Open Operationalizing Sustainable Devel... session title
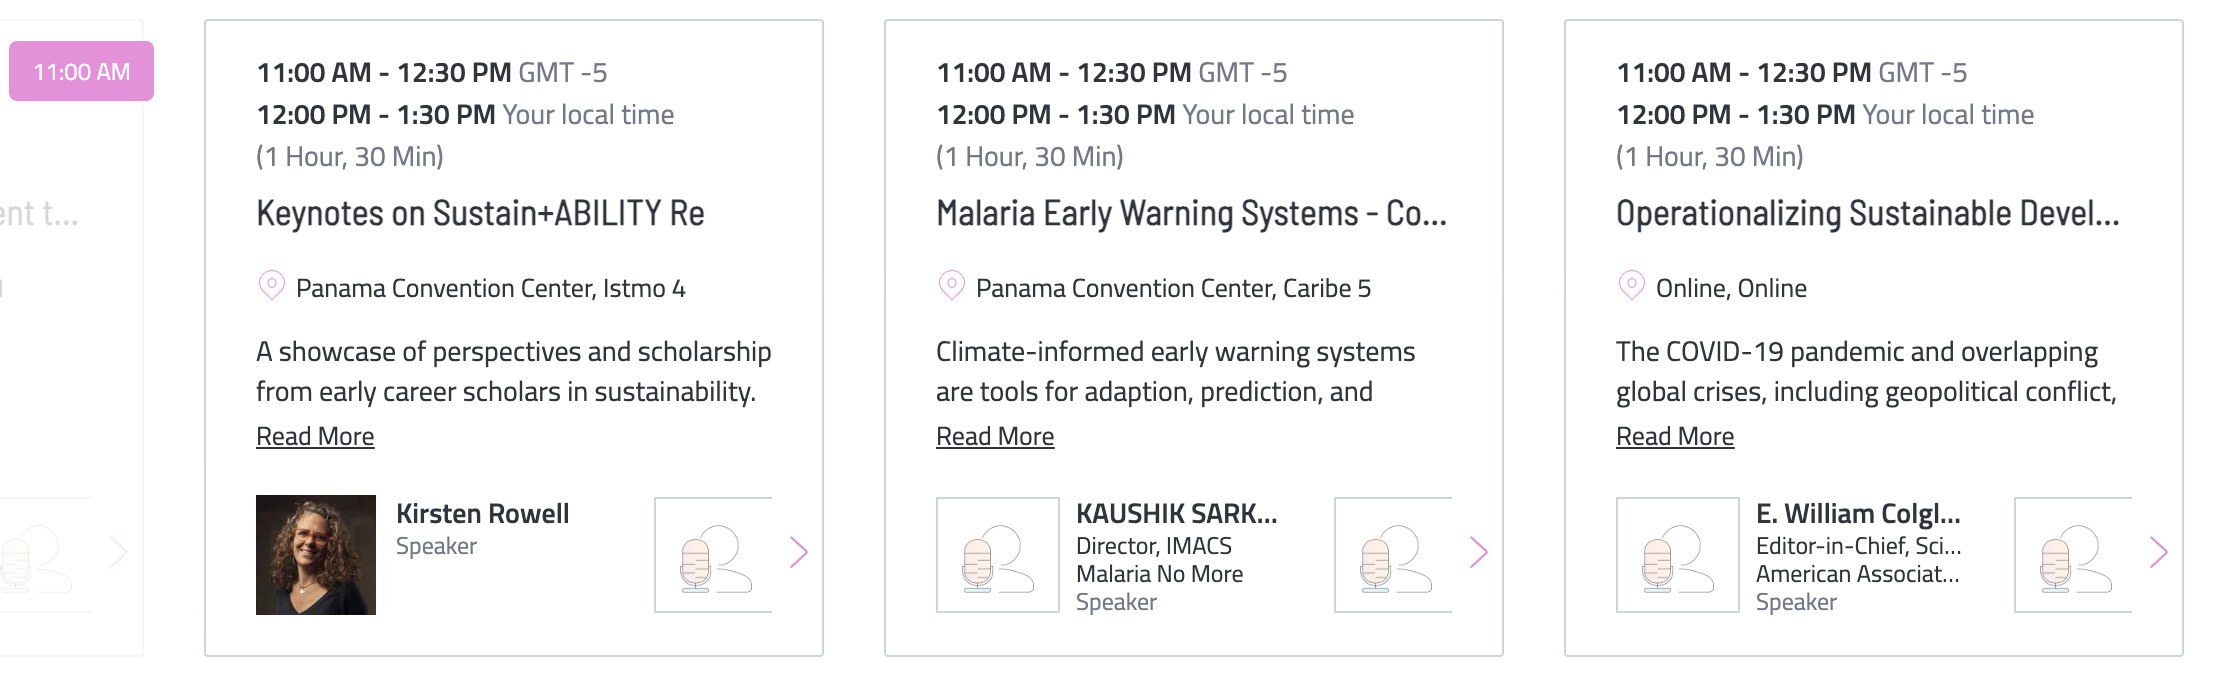 [1867, 213]
